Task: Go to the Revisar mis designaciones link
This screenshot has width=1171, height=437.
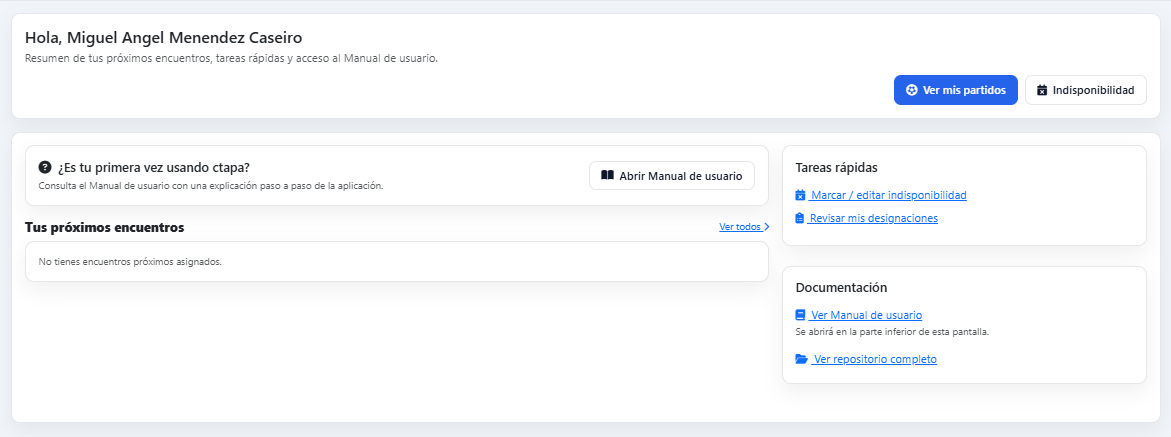Action: pyautogui.click(x=873, y=218)
